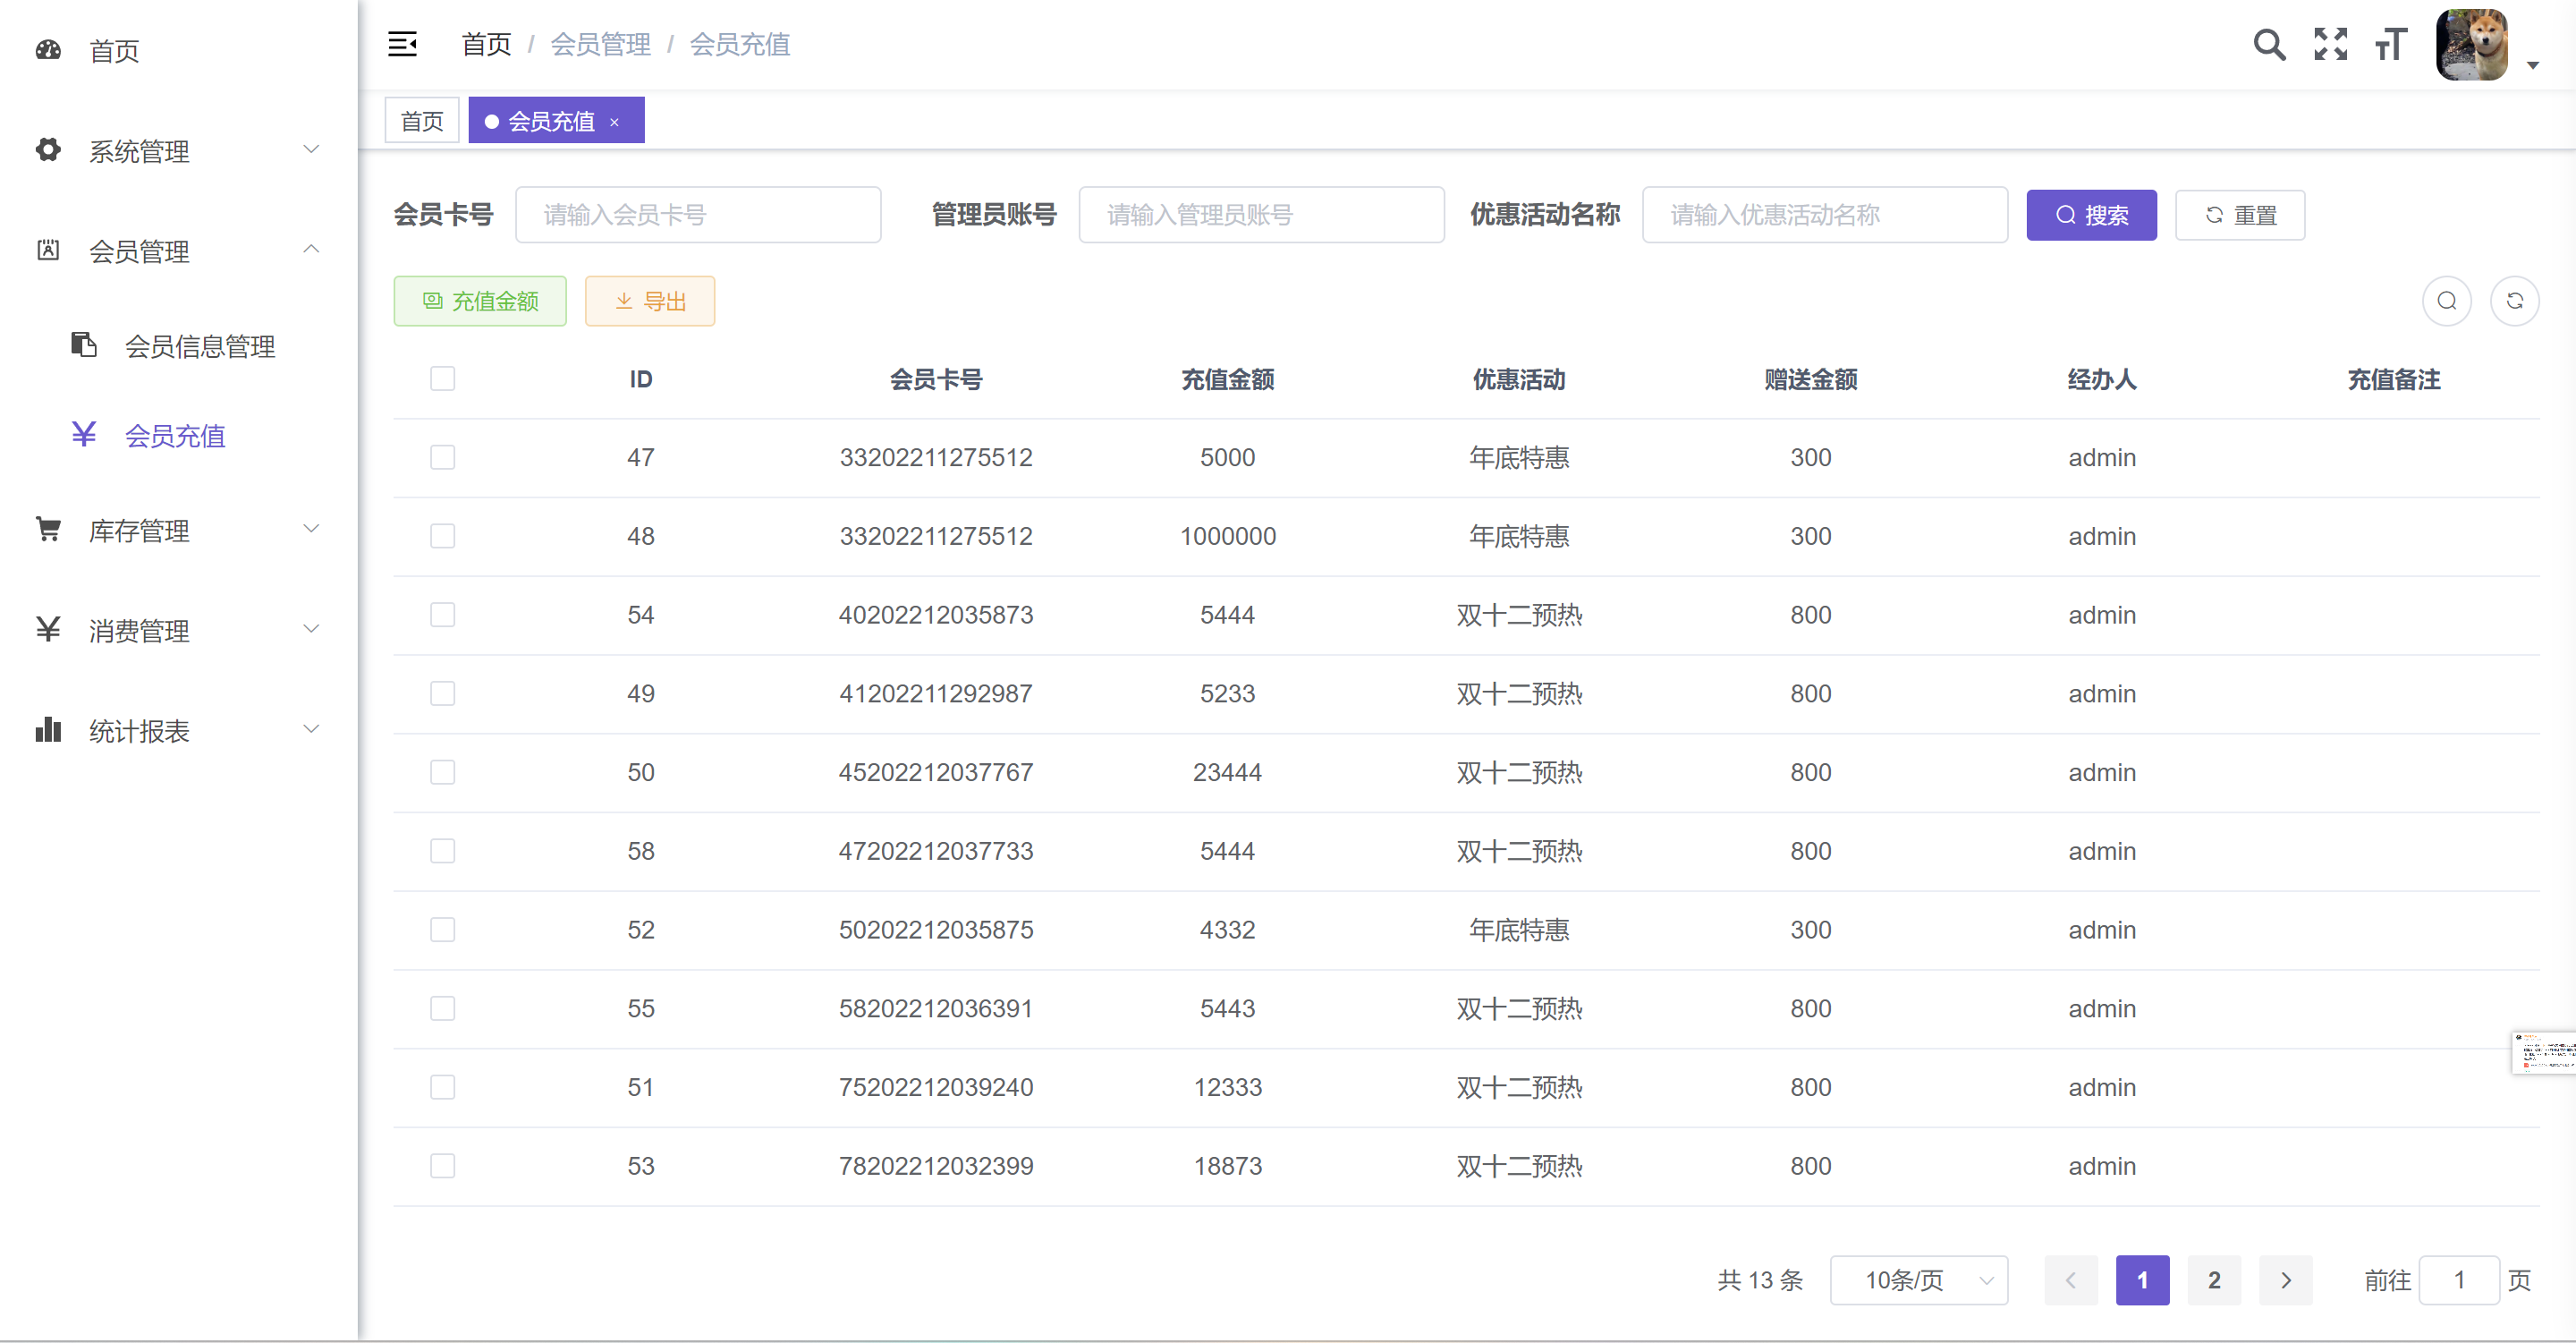
Task: Check the row with ID 47
Action: [442, 457]
